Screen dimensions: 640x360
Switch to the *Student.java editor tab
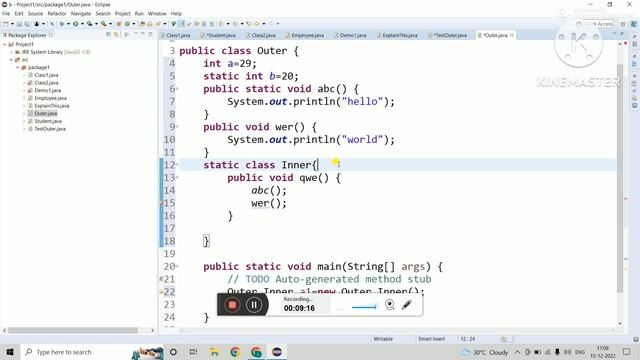[x=218, y=35]
